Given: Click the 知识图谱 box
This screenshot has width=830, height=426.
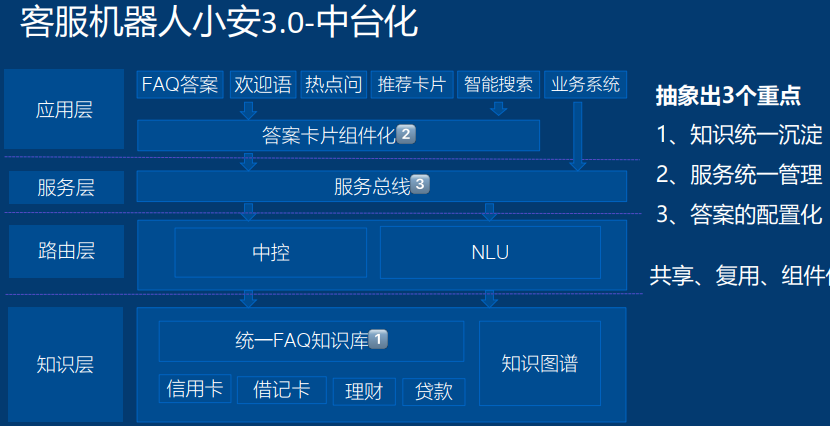Looking at the screenshot, I should 540,363.
